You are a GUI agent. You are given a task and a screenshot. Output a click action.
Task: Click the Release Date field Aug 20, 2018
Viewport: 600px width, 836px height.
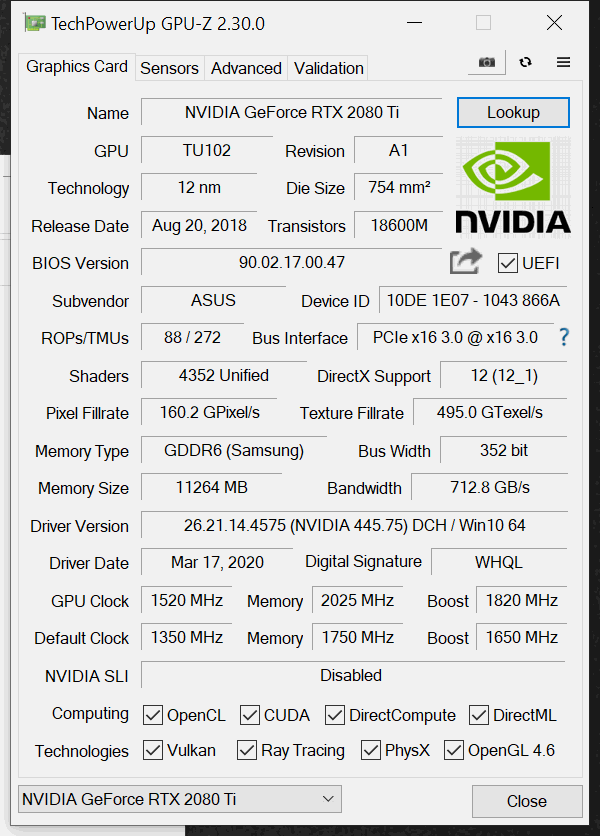point(199,225)
